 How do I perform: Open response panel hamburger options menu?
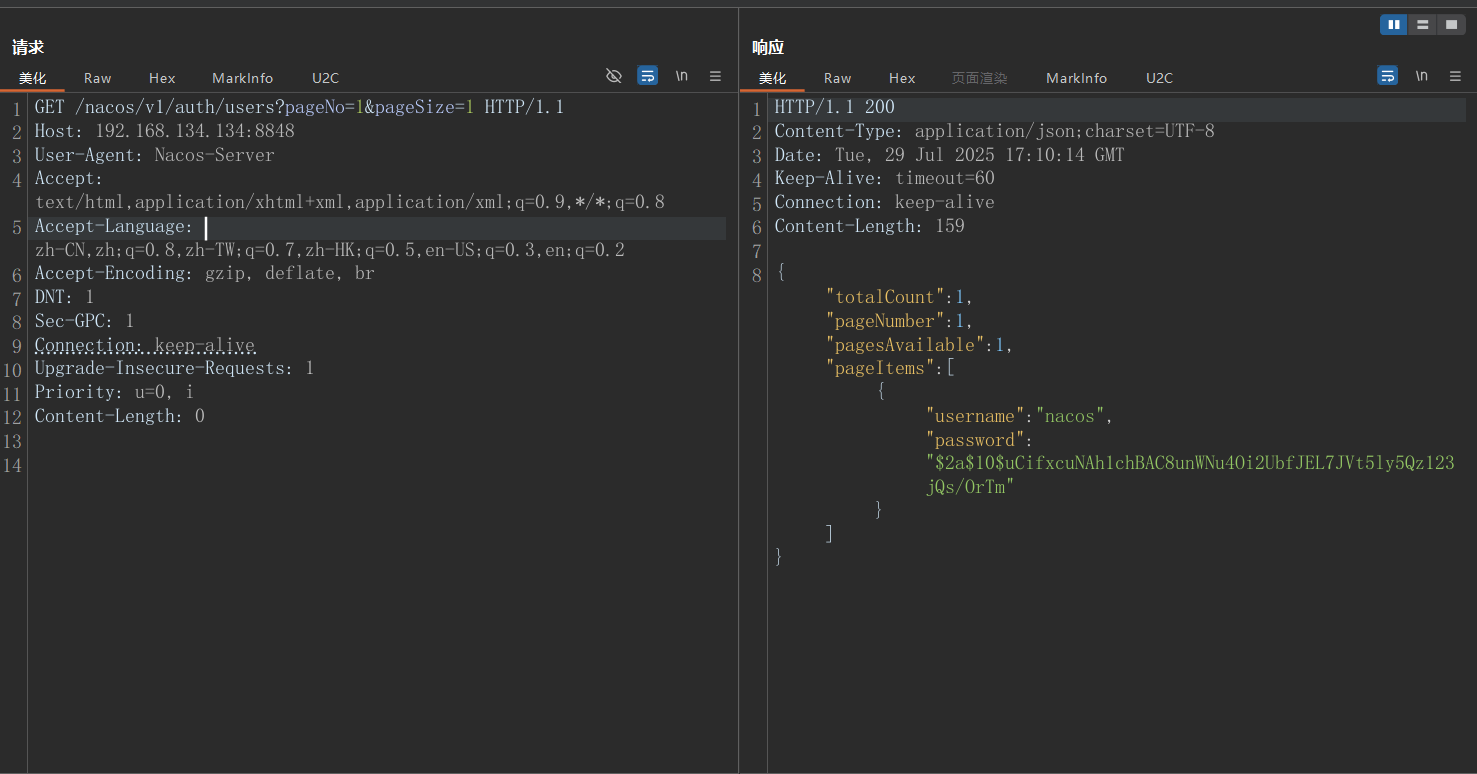coord(1455,76)
